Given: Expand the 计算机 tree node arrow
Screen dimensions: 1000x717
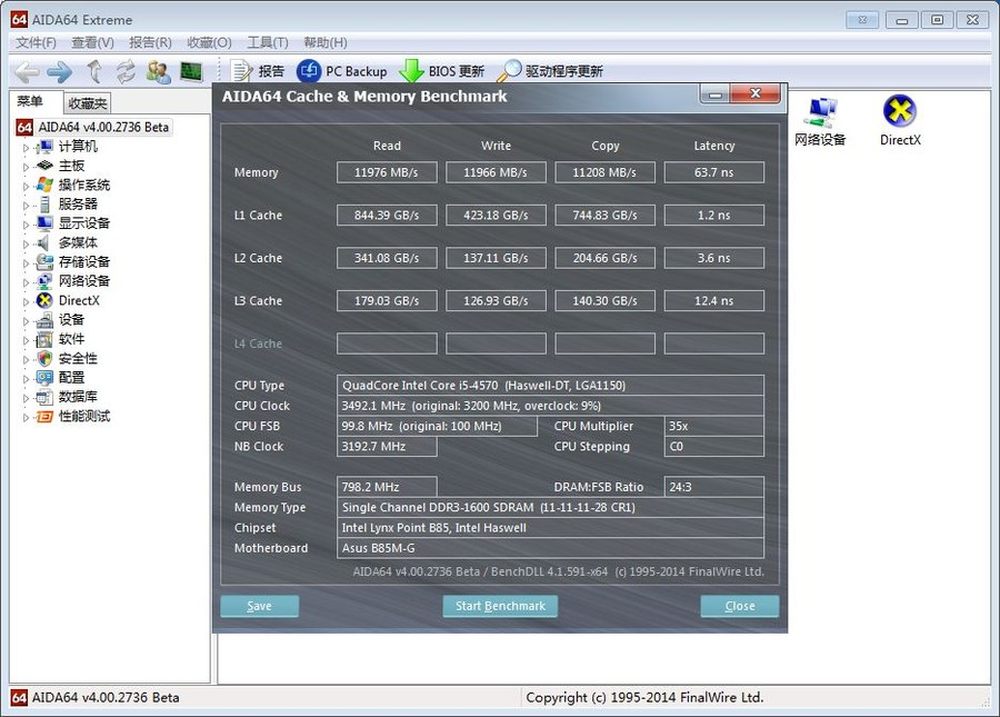Looking at the screenshot, I should (26, 148).
